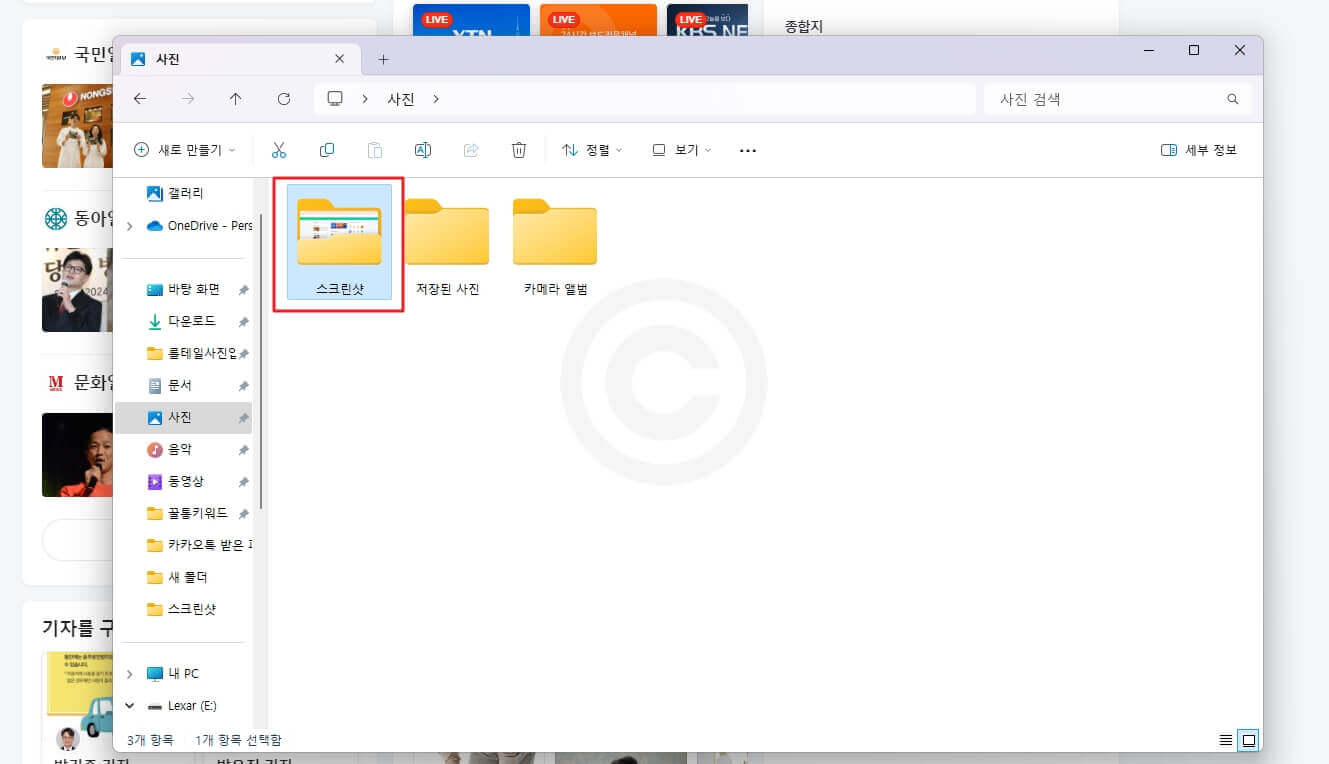Expand the 새로 만들기 dropdown

(x=185, y=149)
